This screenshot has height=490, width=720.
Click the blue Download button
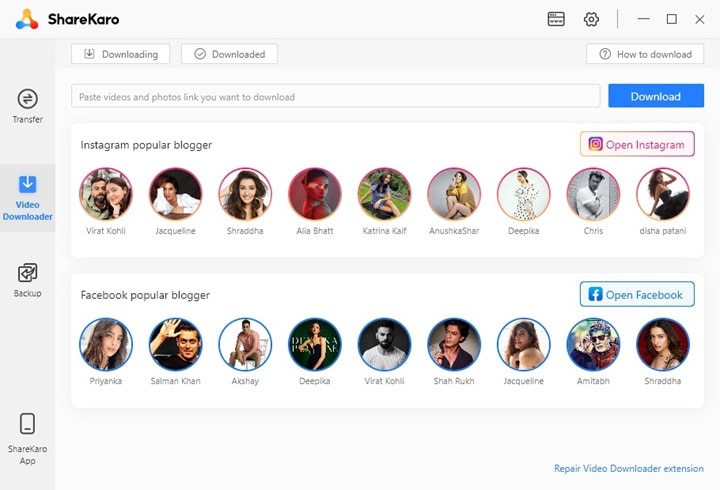tap(656, 96)
